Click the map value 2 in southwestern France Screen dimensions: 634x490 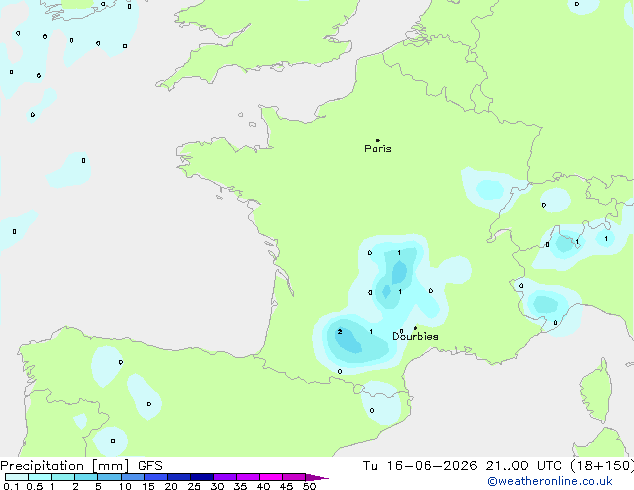(340, 332)
